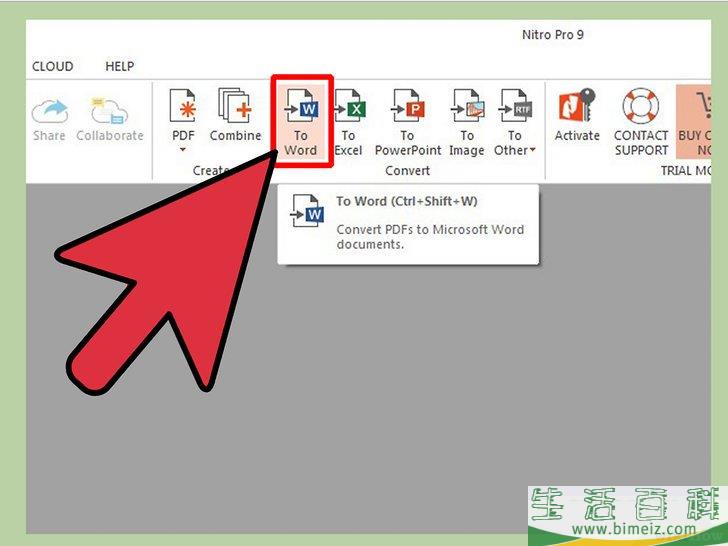Click the PDF create icon
Viewport: 728px width, 546px height.
[183, 106]
